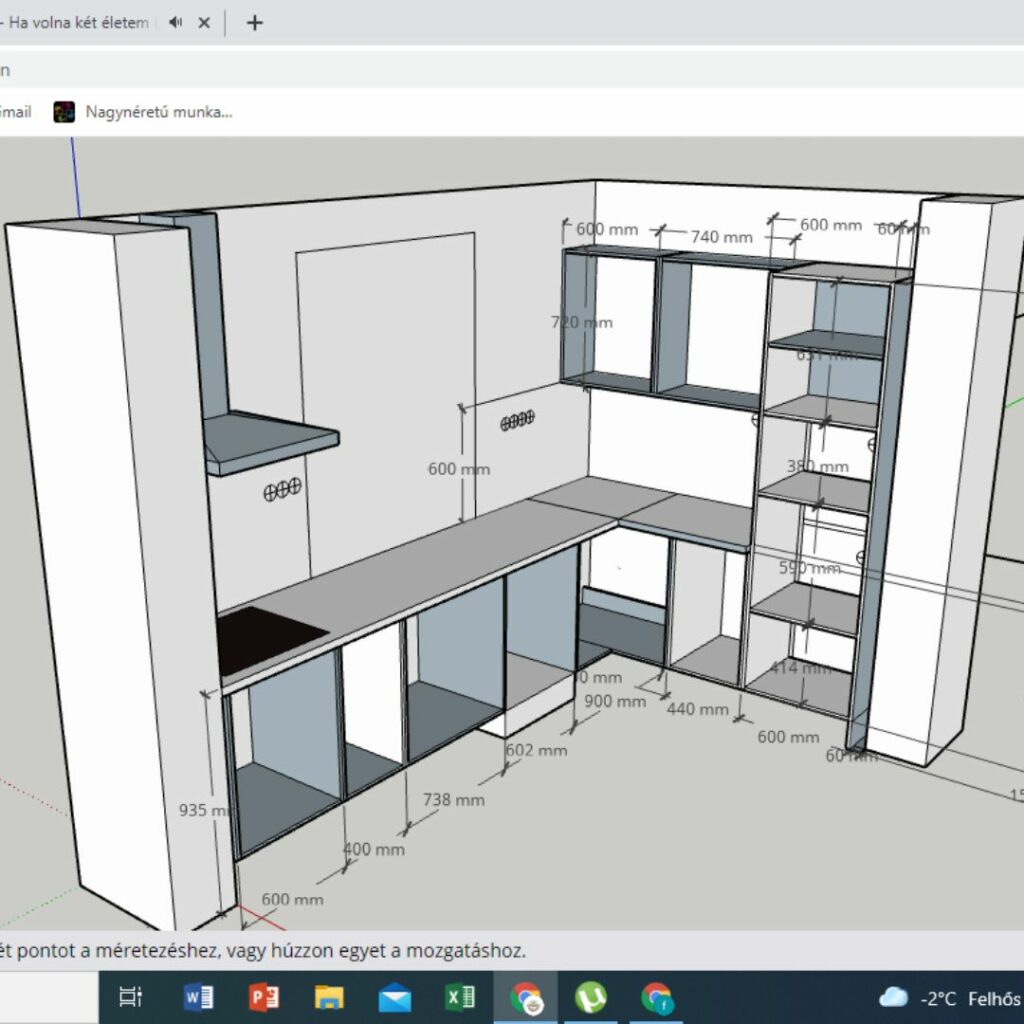Launch Word from the taskbar
Viewport: 1024px width, 1024px height.
[199, 997]
